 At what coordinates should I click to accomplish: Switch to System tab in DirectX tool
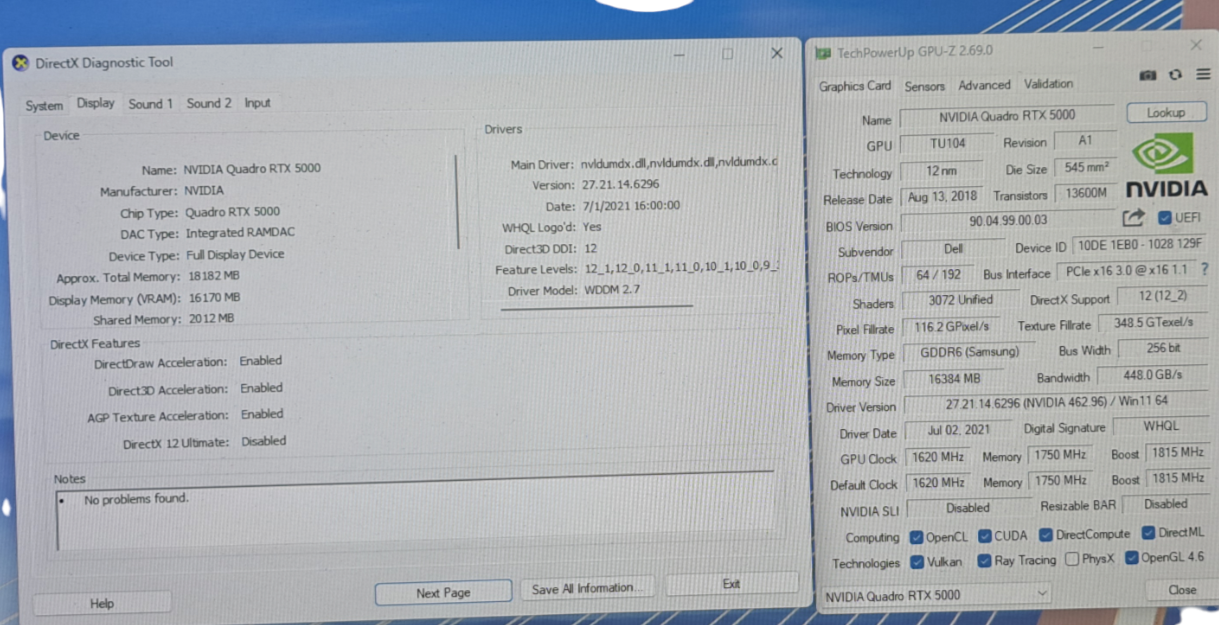[44, 105]
